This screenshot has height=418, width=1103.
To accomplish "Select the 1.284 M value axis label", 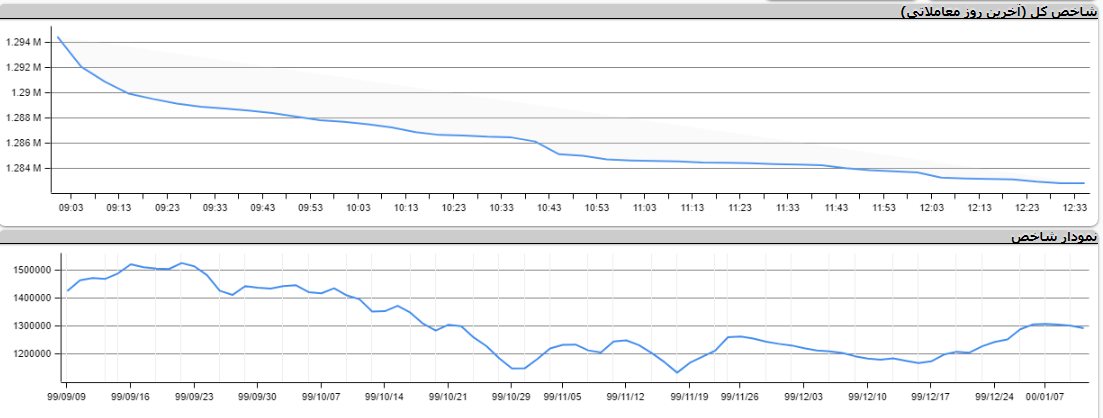I will pyautogui.click(x=24, y=169).
